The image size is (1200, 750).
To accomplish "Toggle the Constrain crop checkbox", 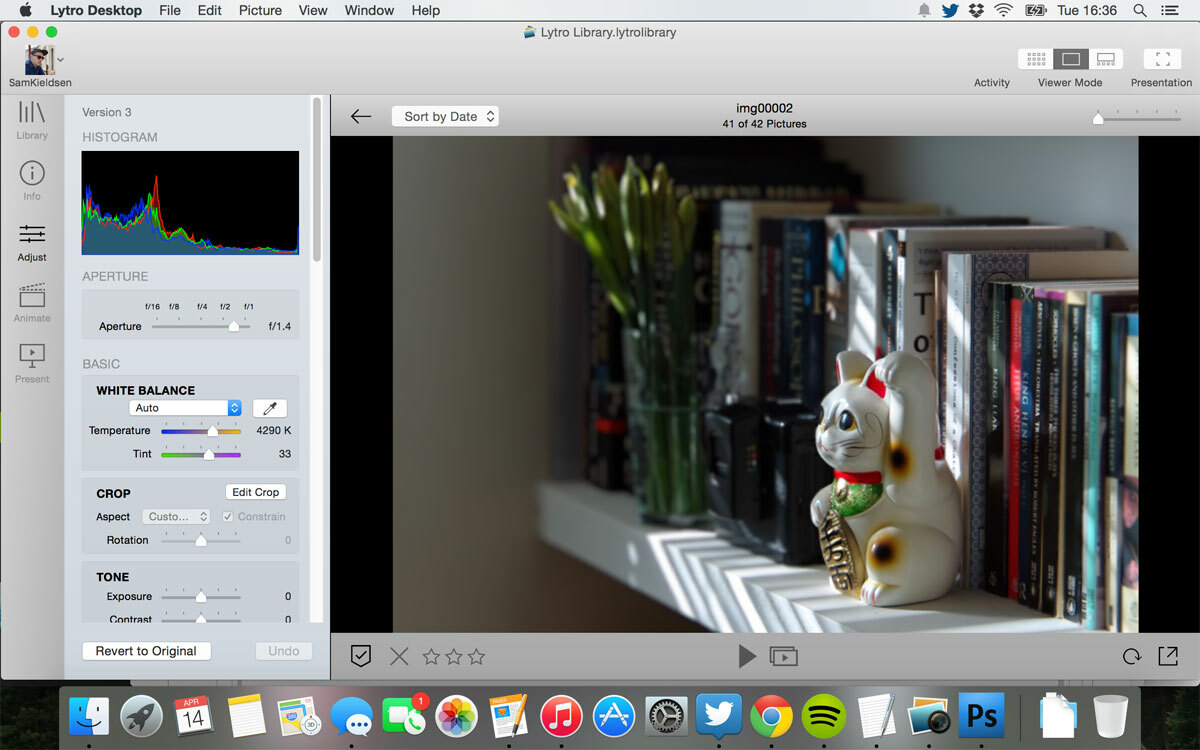I will [x=228, y=517].
